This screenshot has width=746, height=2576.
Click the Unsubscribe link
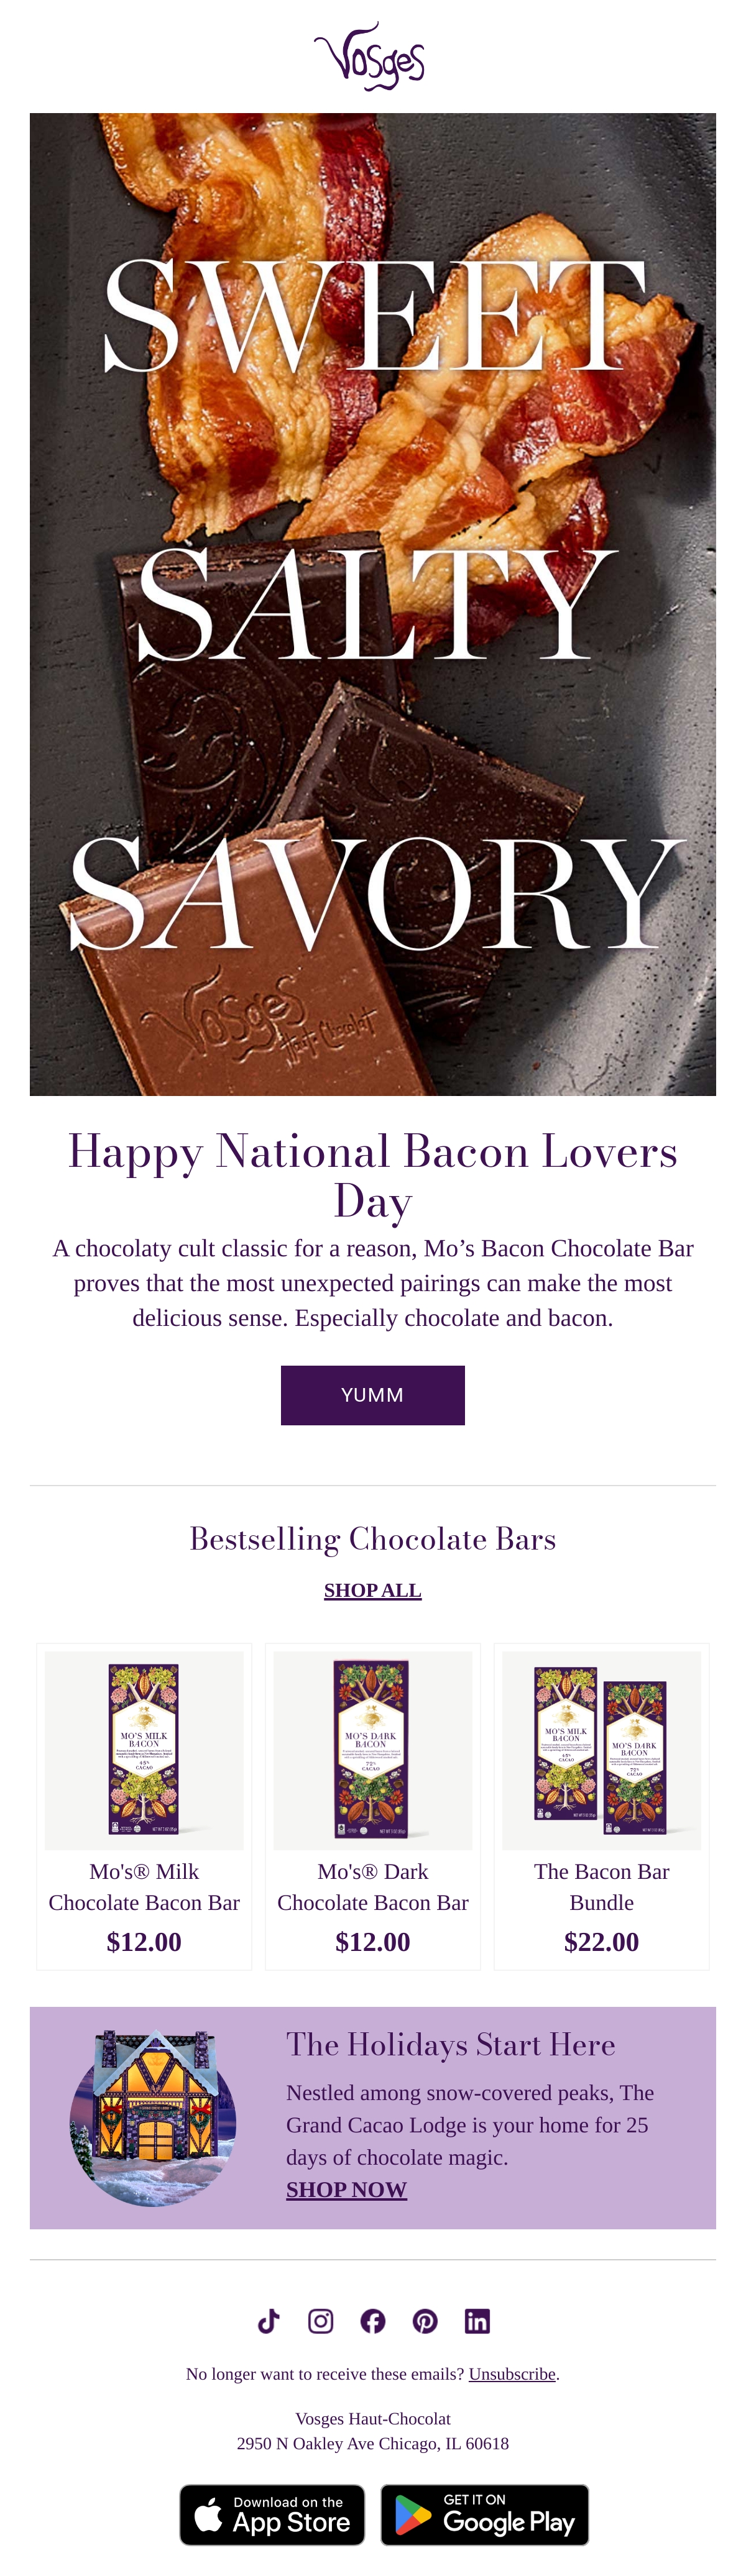512,2374
